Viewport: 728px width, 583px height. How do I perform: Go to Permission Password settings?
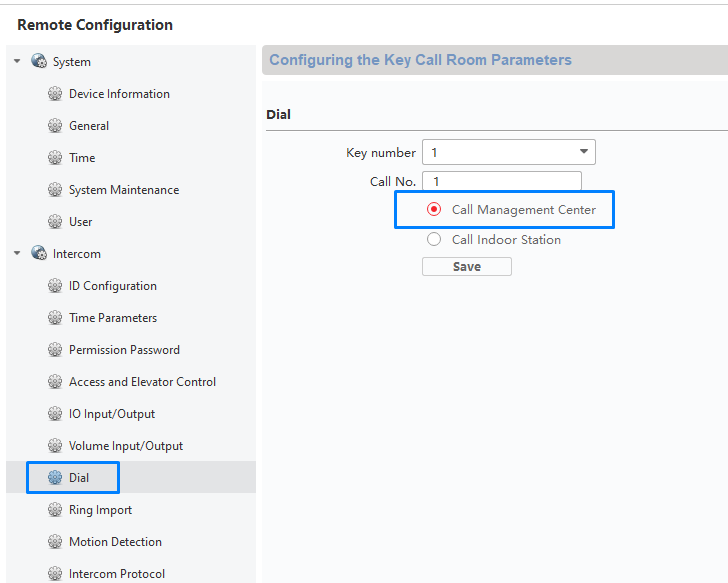124,350
